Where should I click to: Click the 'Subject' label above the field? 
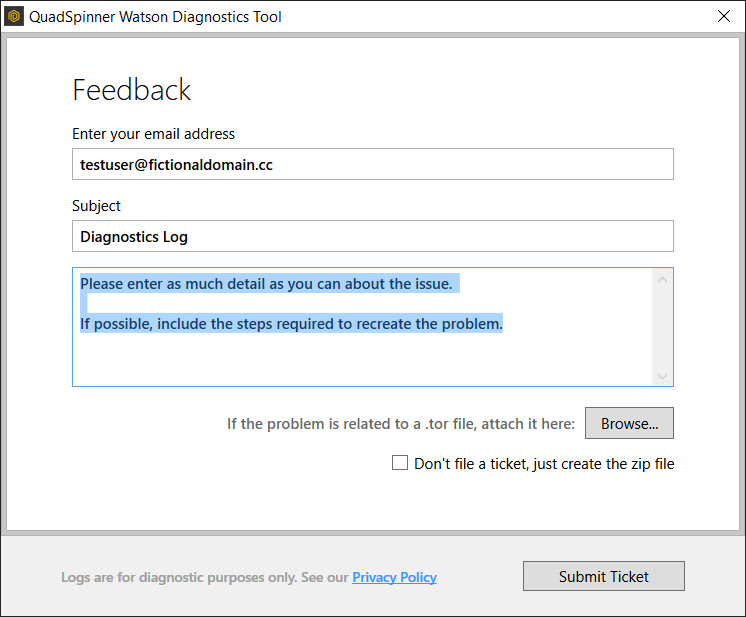[96, 206]
